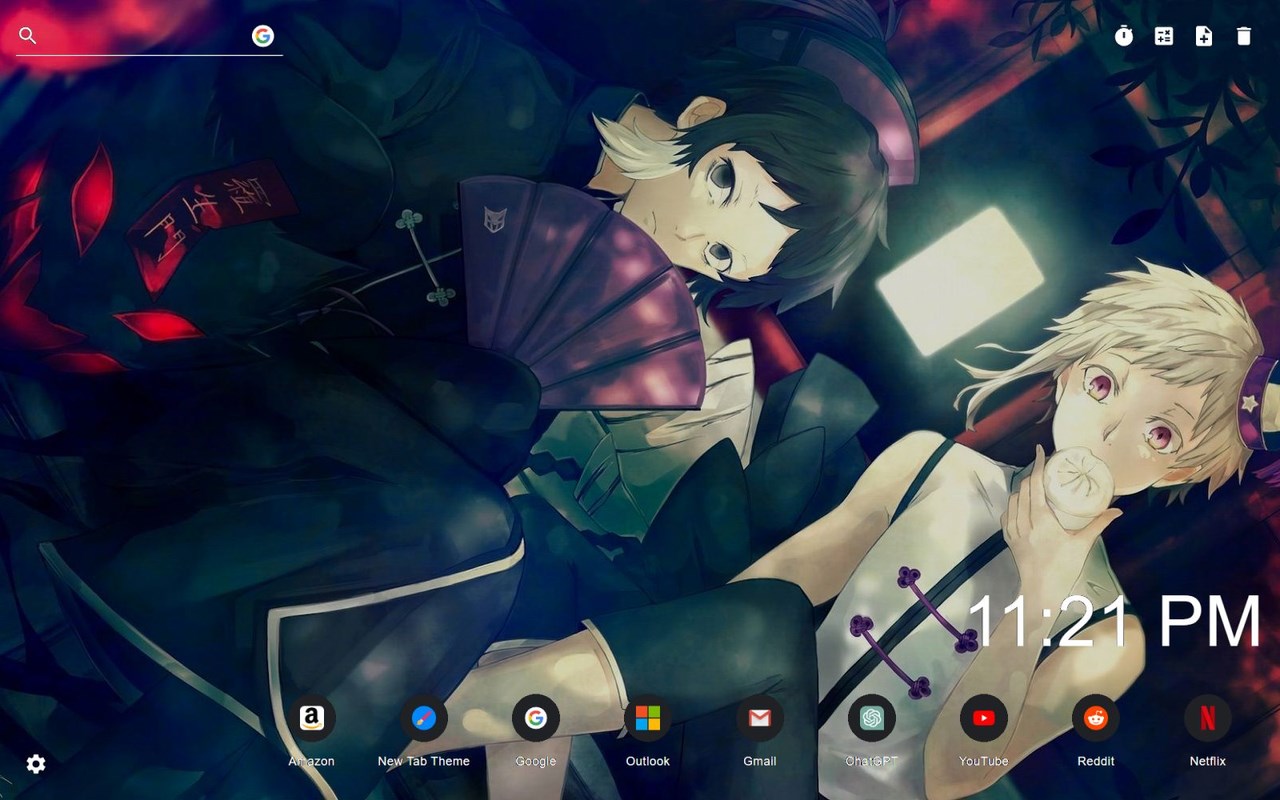Open the timer stopwatch tool
This screenshot has width=1280, height=800.
(x=1124, y=36)
